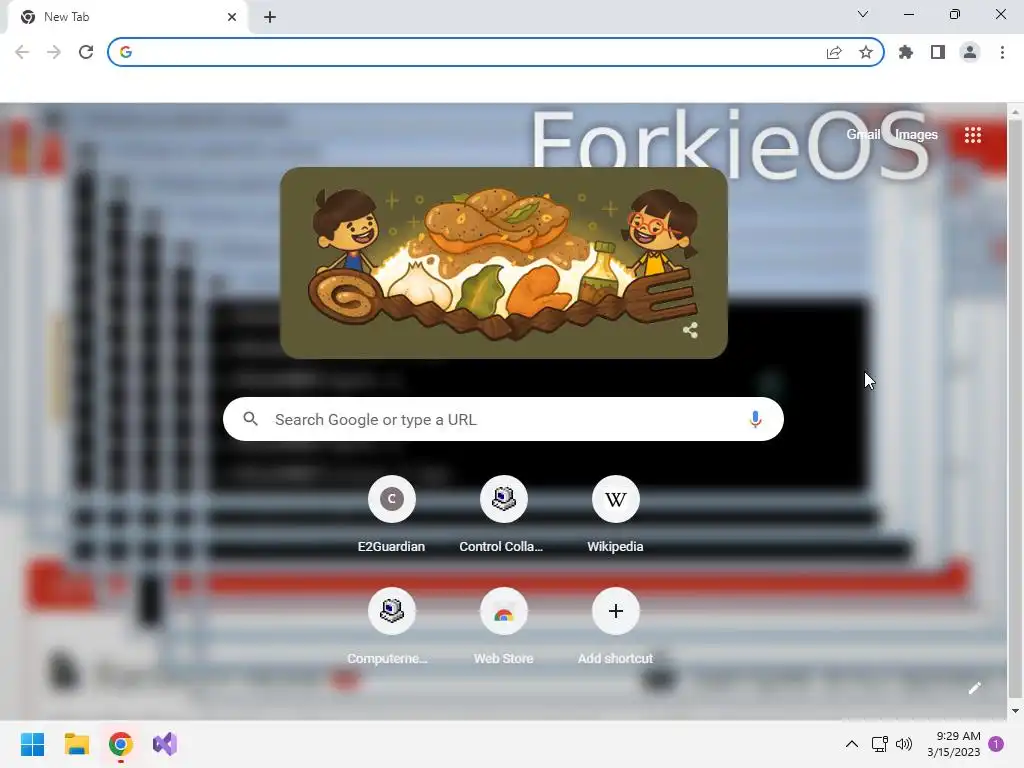This screenshot has width=1024, height=768.
Task: Open the Web Store shortcut
Action: (x=503, y=627)
